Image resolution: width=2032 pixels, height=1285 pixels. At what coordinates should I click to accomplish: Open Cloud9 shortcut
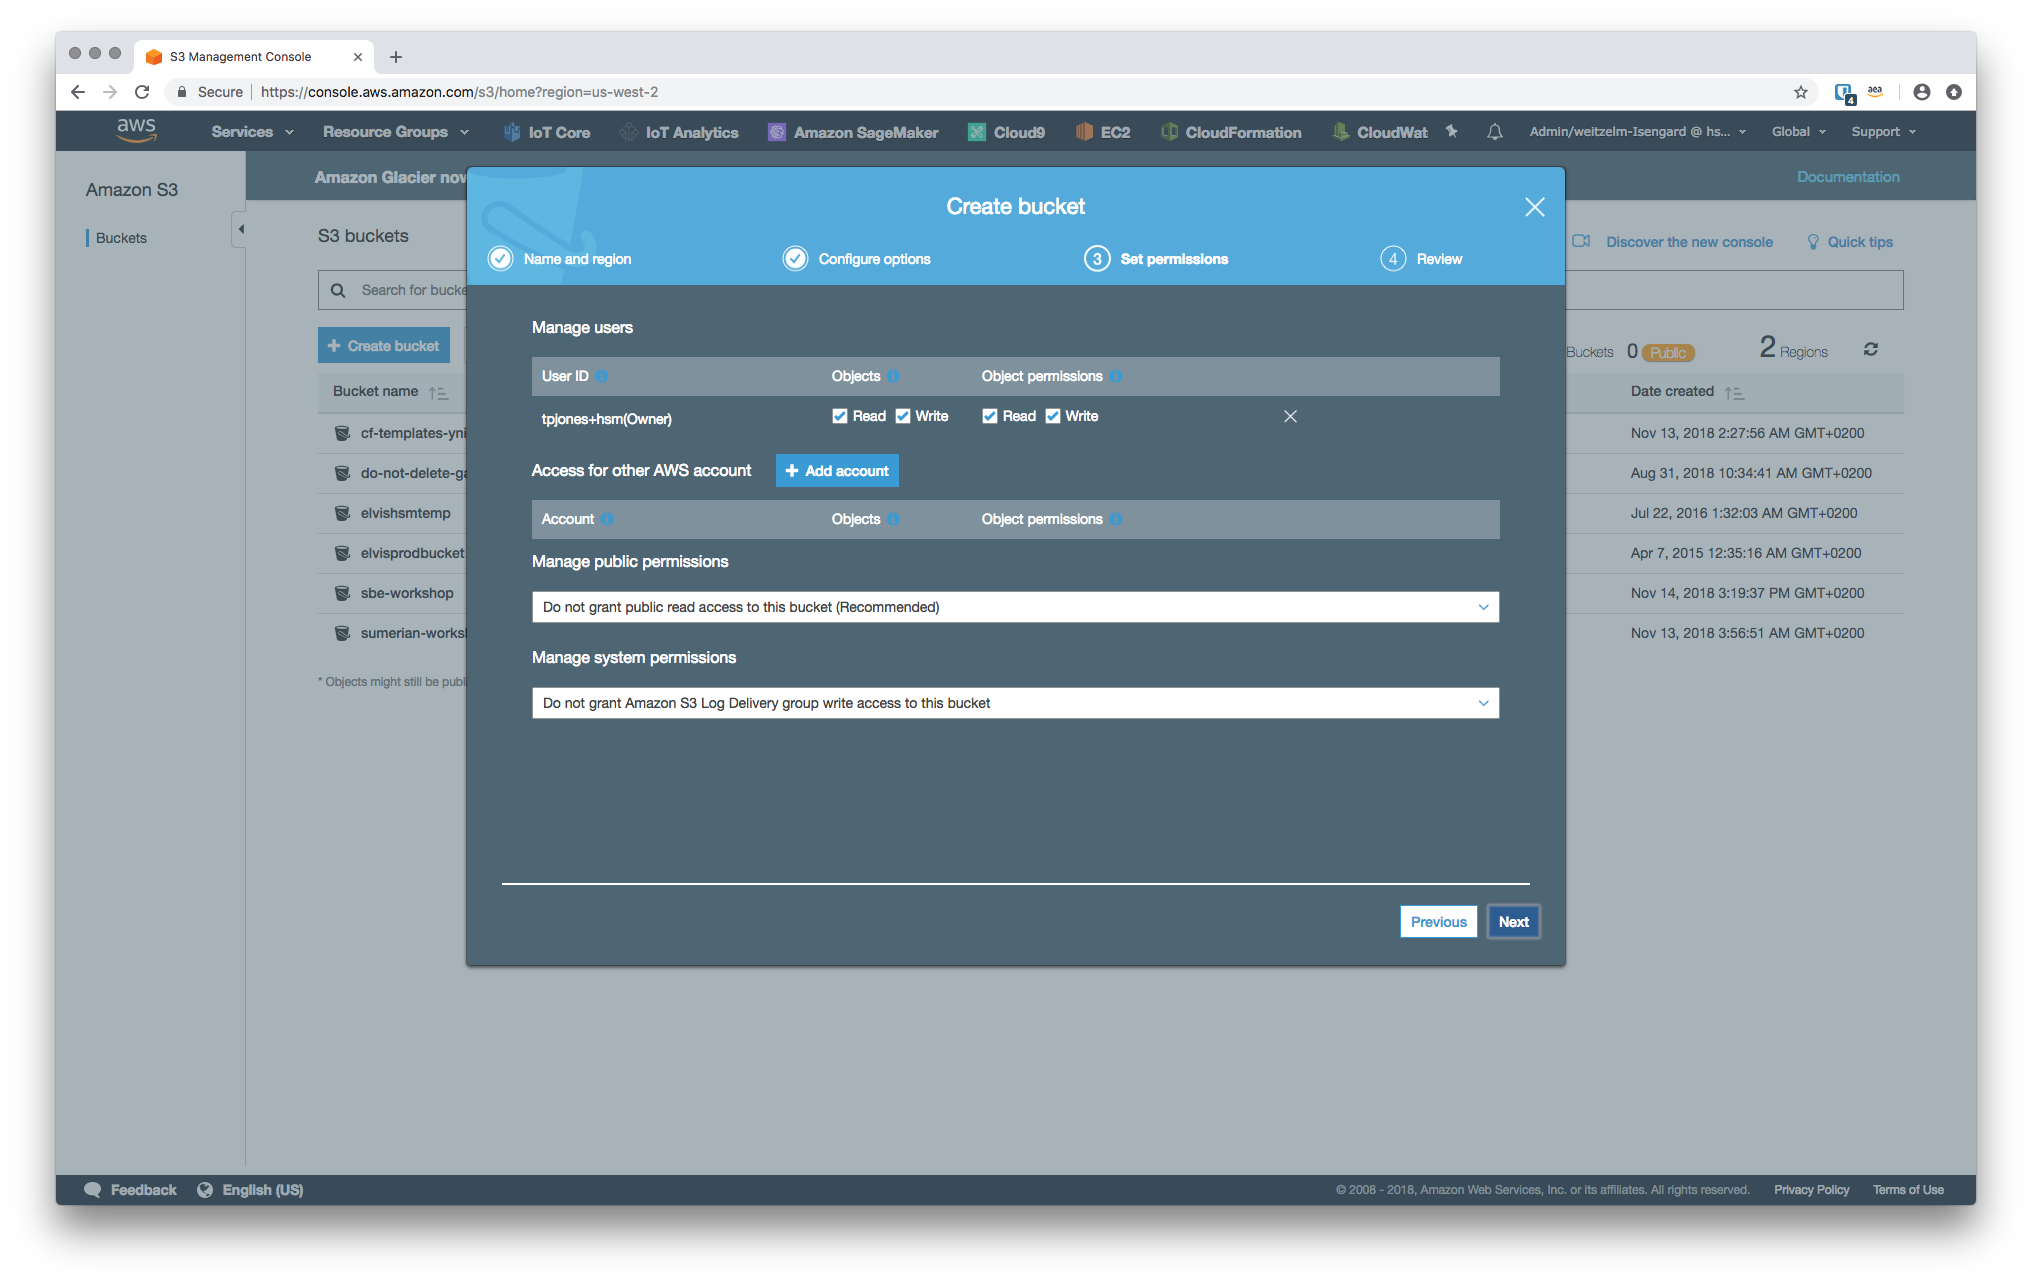coord(1006,132)
